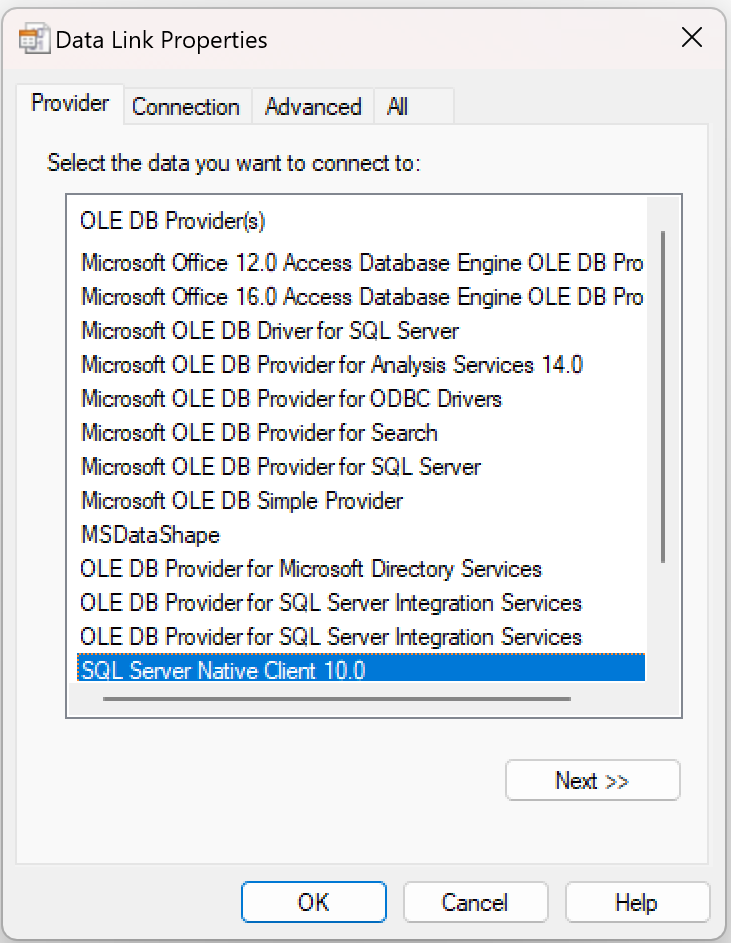
Task: Click the horizontal scrollbar of provider list
Action: (337, 699)
